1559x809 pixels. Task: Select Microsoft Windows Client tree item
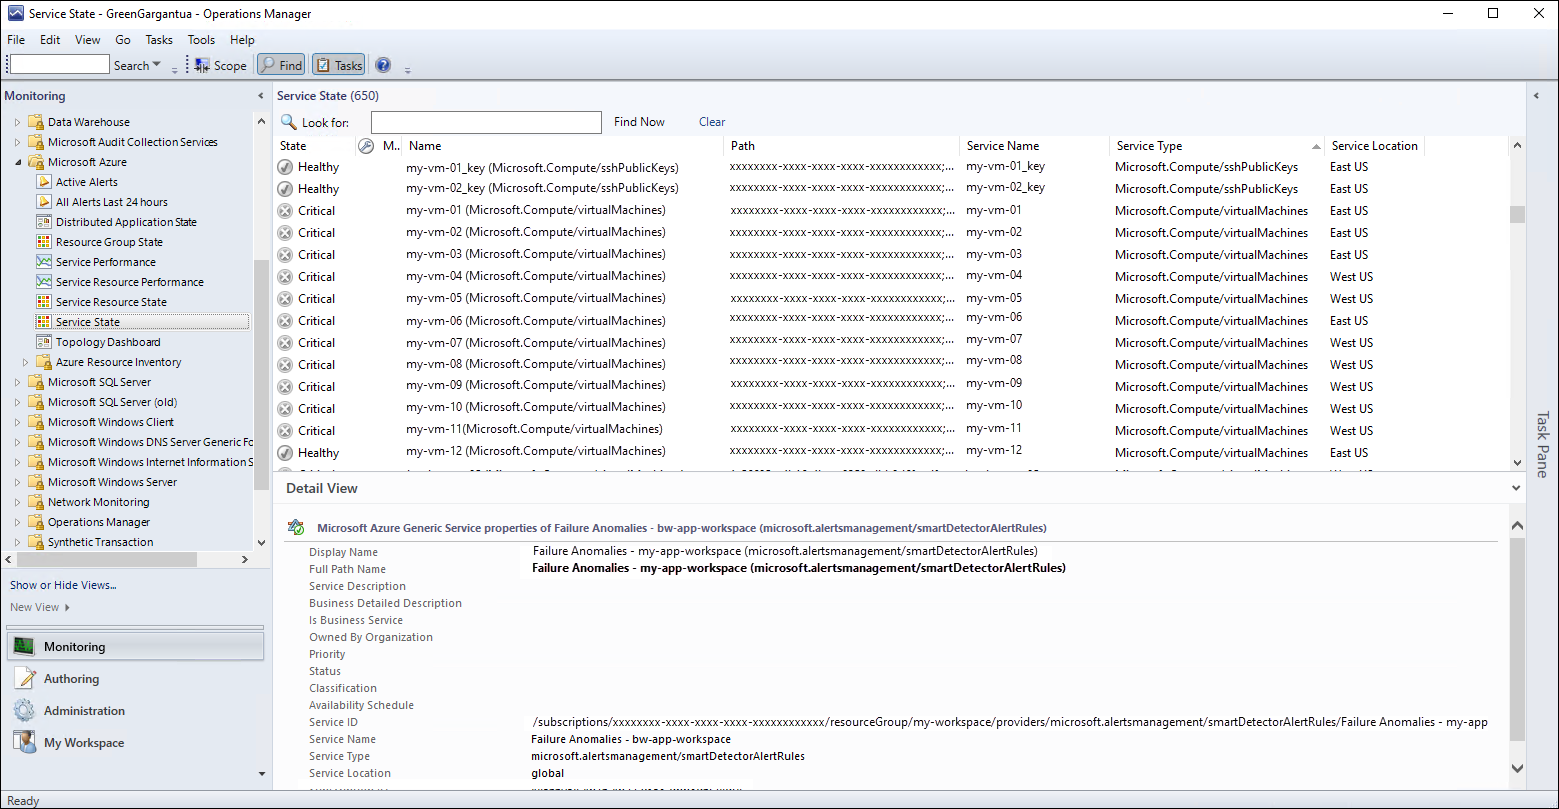click(110, 422)
